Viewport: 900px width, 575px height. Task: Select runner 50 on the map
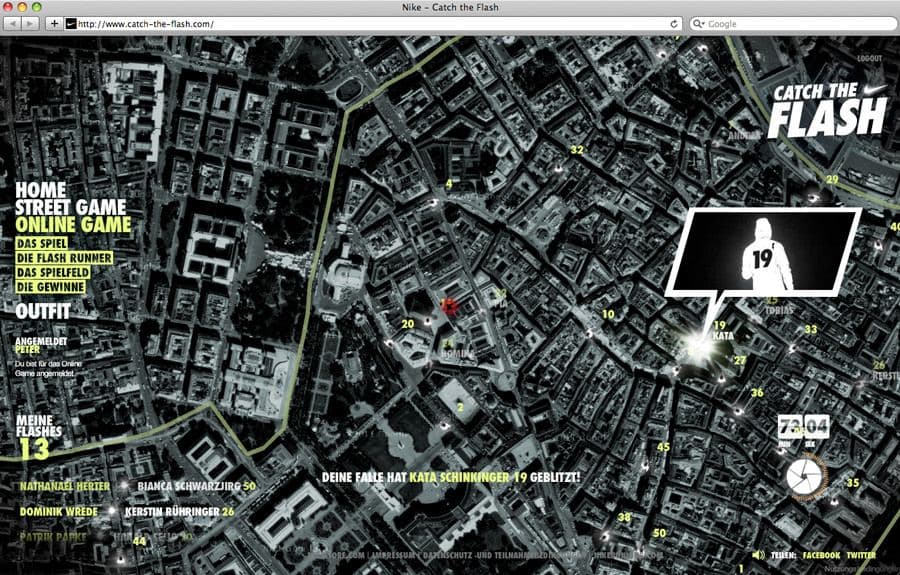point(659,533)
